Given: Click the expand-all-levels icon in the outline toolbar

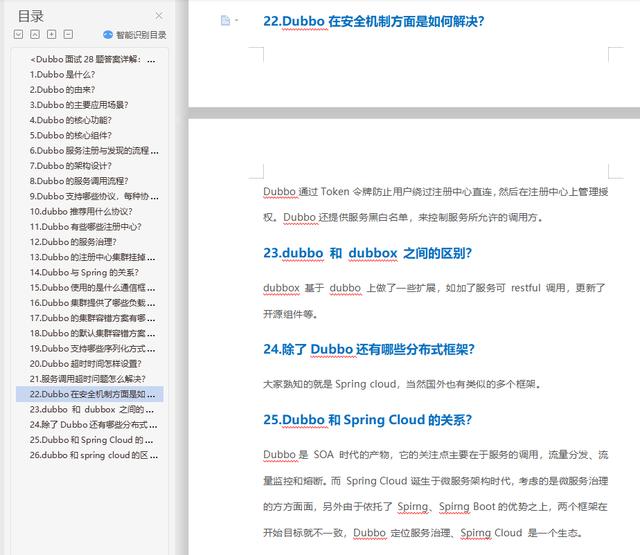Looking at the screenshot, I should [x=18, y=34].
